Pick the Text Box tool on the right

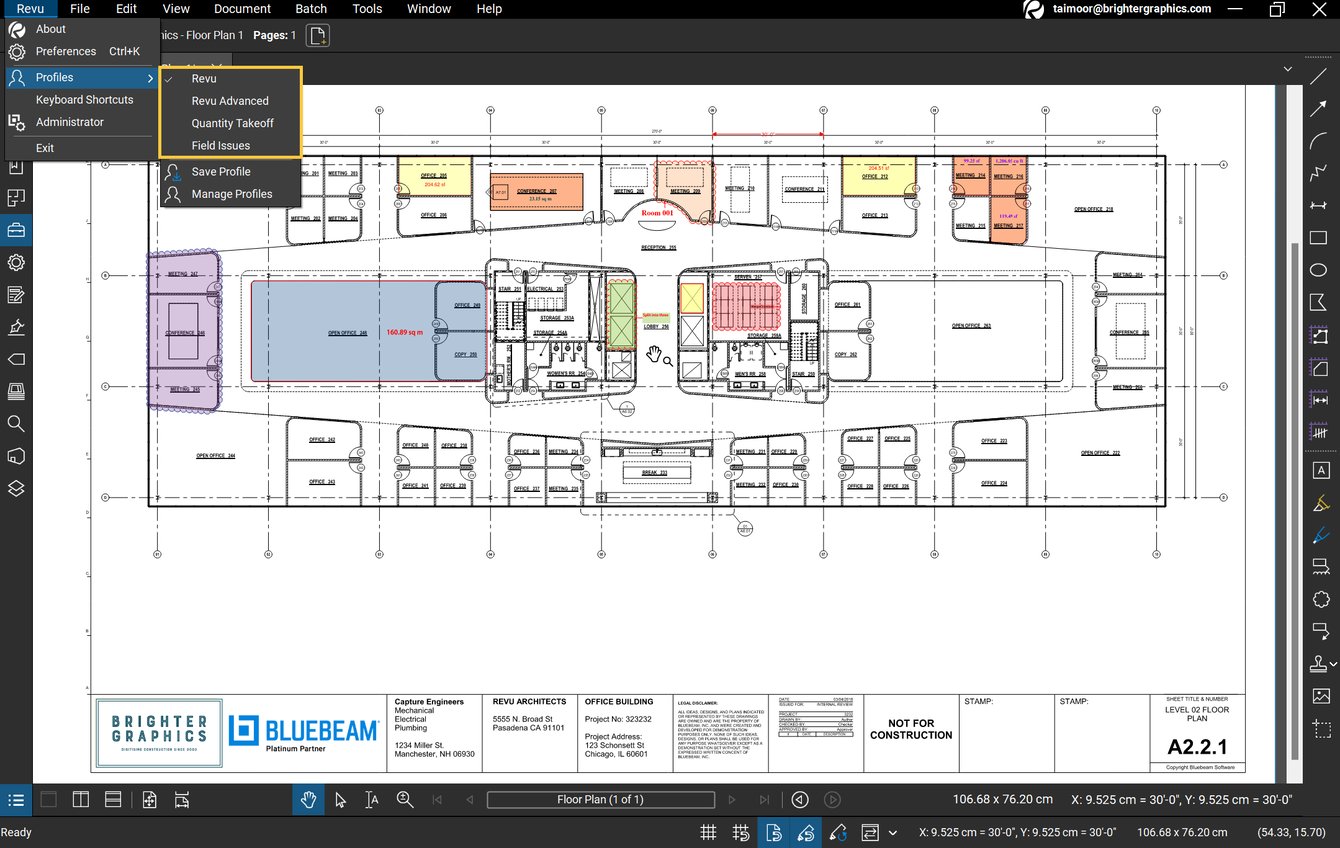[x=1321, y=470]
